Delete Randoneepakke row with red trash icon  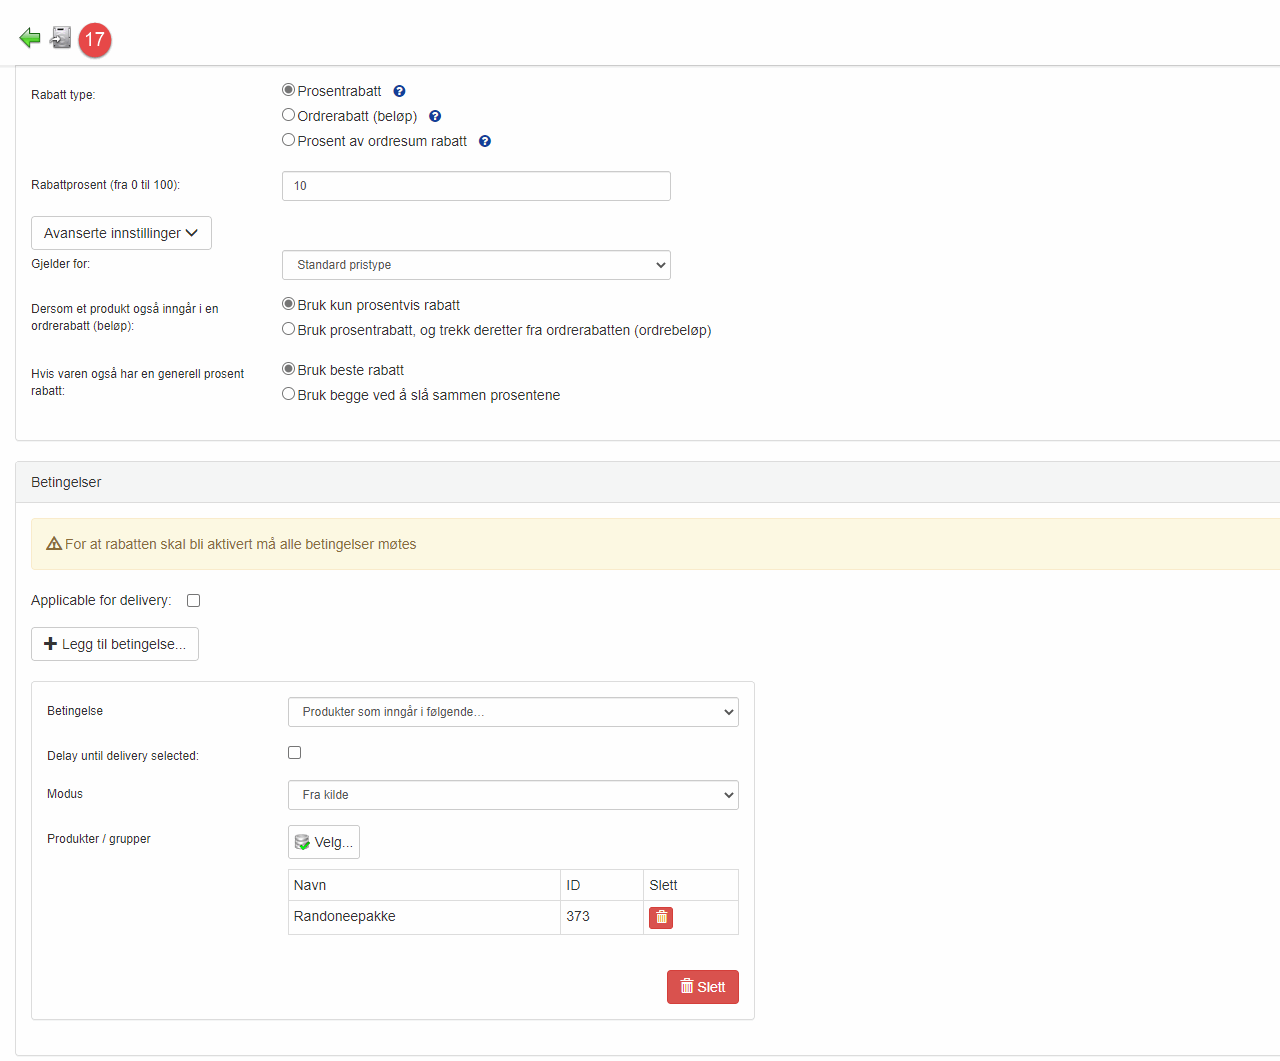coord(661,917)
